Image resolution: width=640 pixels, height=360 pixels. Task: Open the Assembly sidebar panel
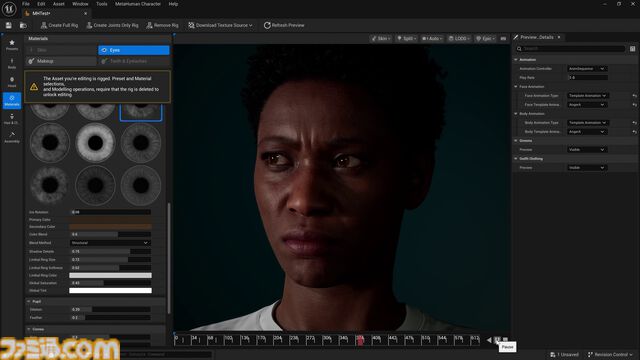pyautogui.click(x=12, y=137)
